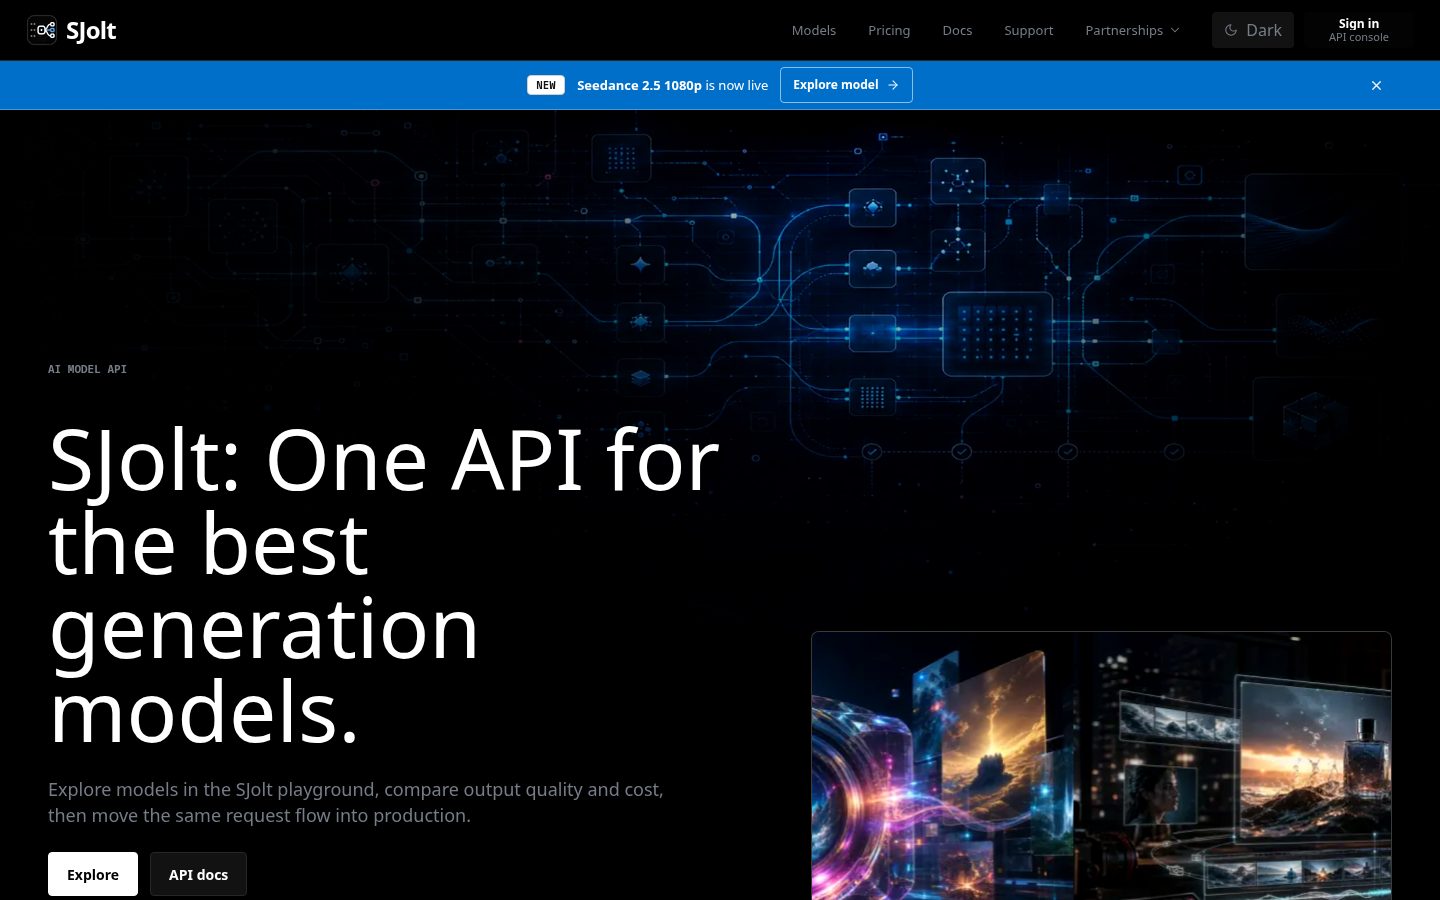Expand the Partnerships dropdown menu
The height and width of the screenshot is (900, 1440).
pyautogui.click(x=1132, y=30)
